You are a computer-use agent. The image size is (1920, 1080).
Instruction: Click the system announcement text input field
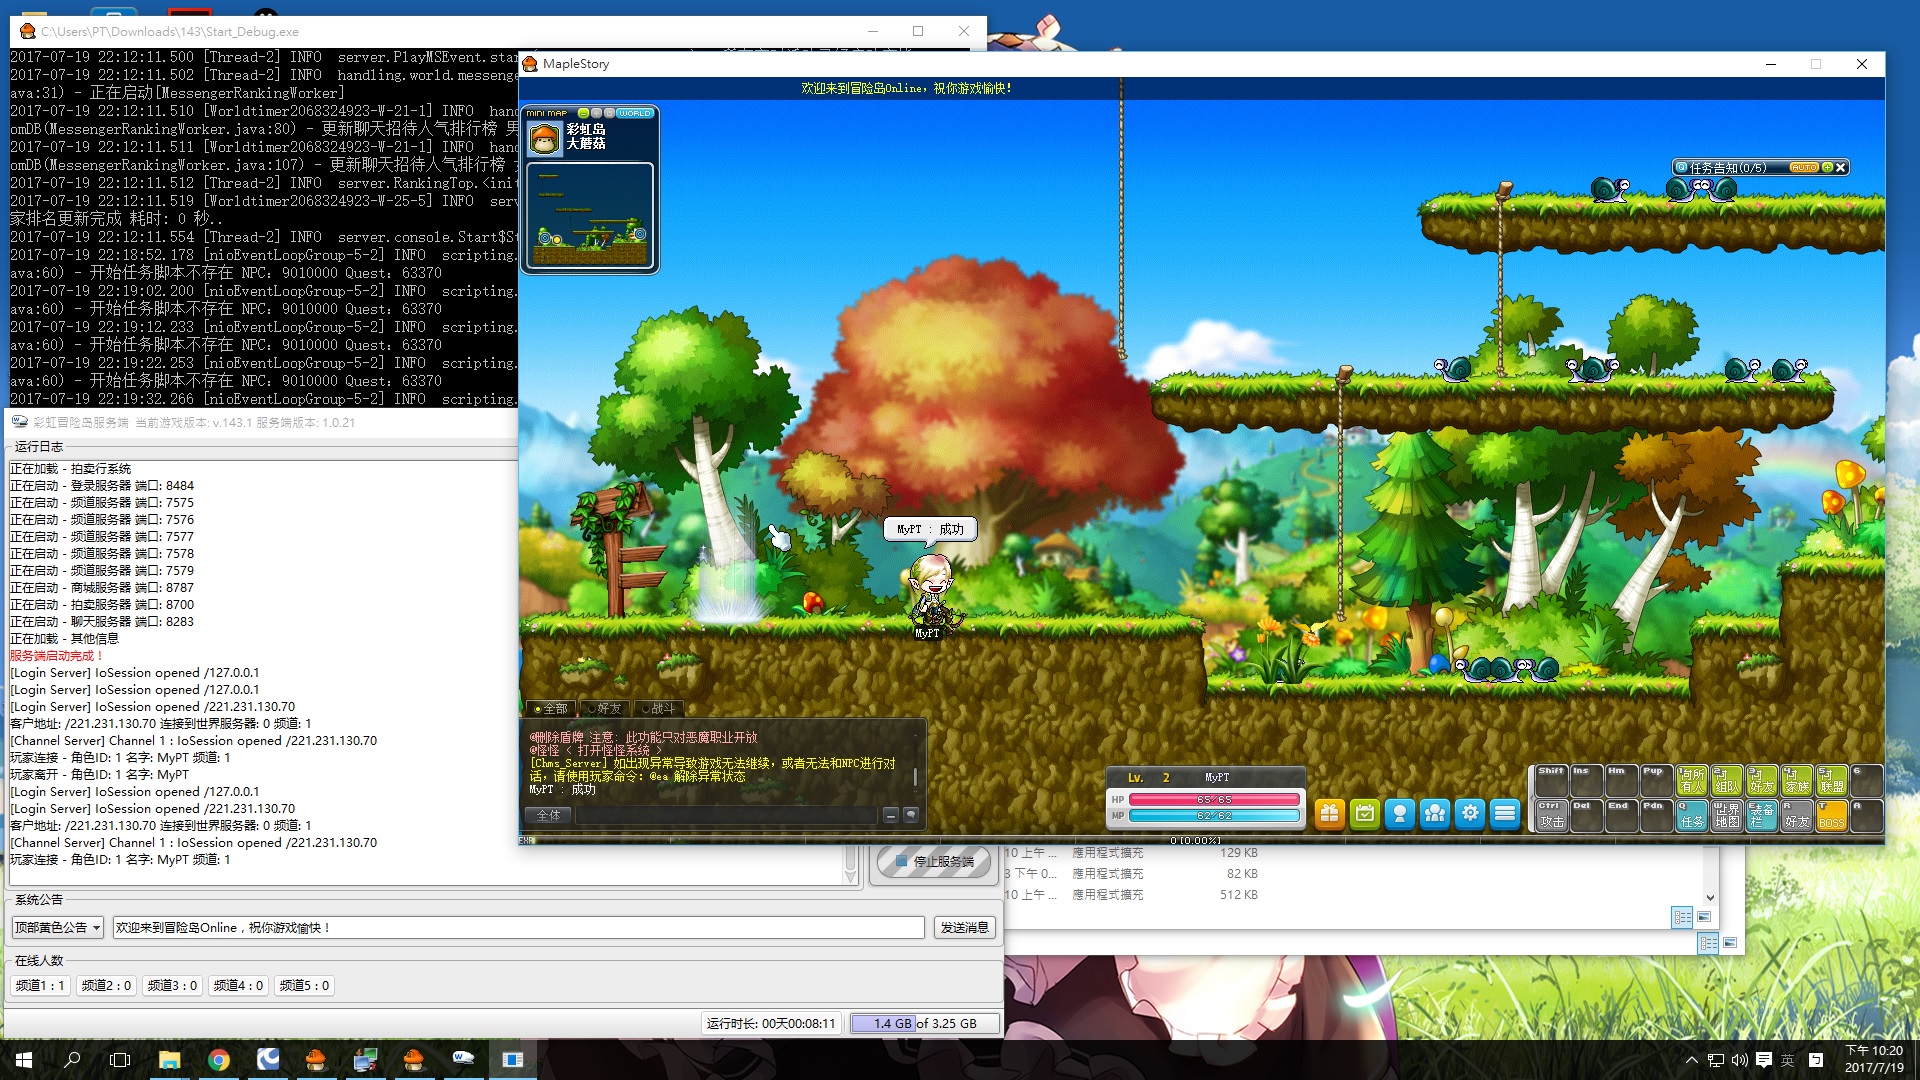(518, 928)
